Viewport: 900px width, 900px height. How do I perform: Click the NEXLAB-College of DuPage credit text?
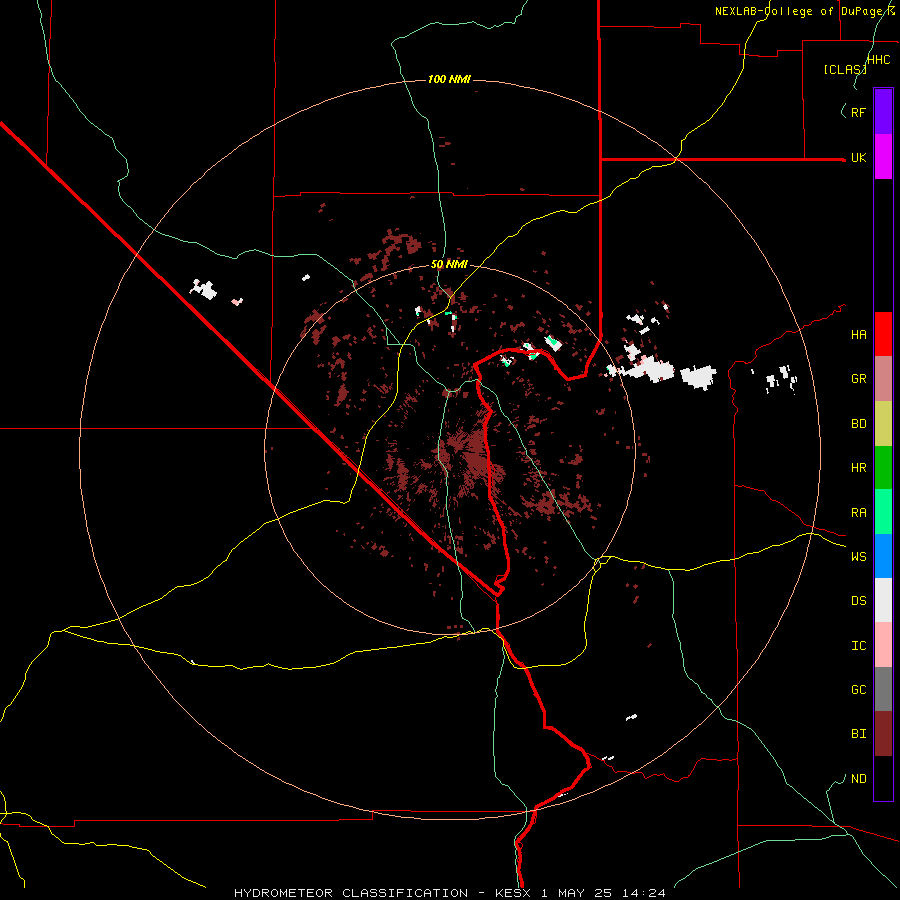[805, 11]
